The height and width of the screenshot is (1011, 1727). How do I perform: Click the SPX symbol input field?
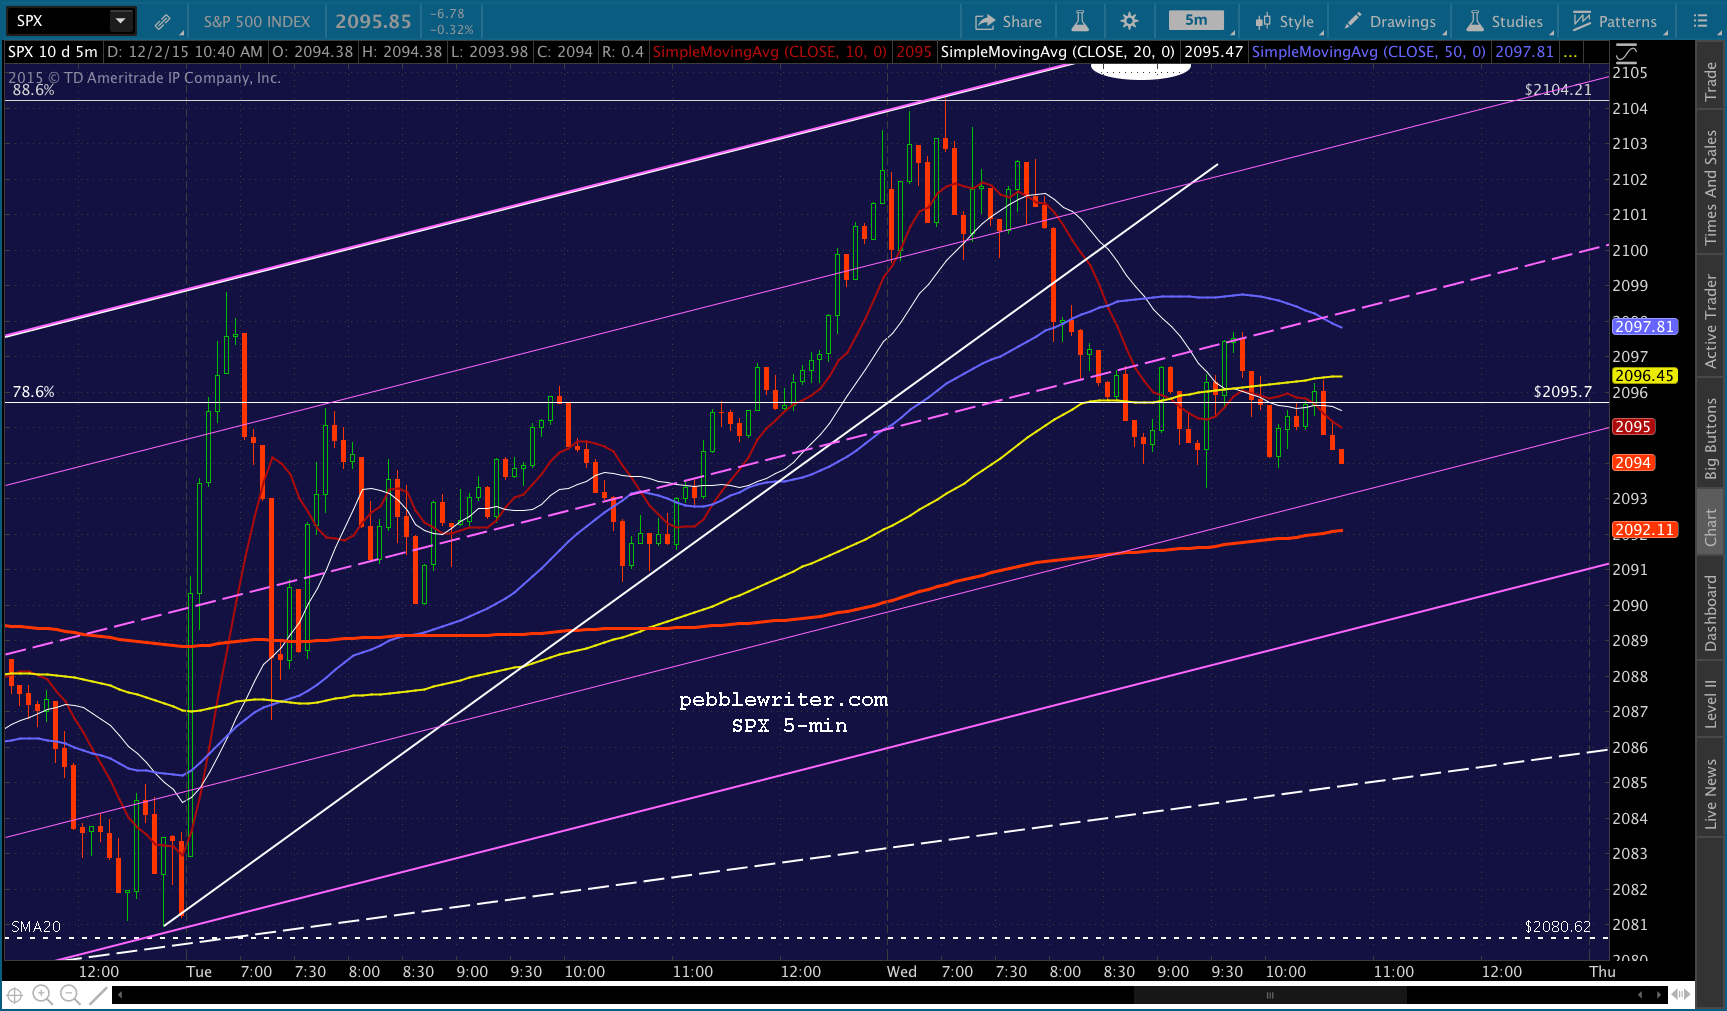point(55,21)
